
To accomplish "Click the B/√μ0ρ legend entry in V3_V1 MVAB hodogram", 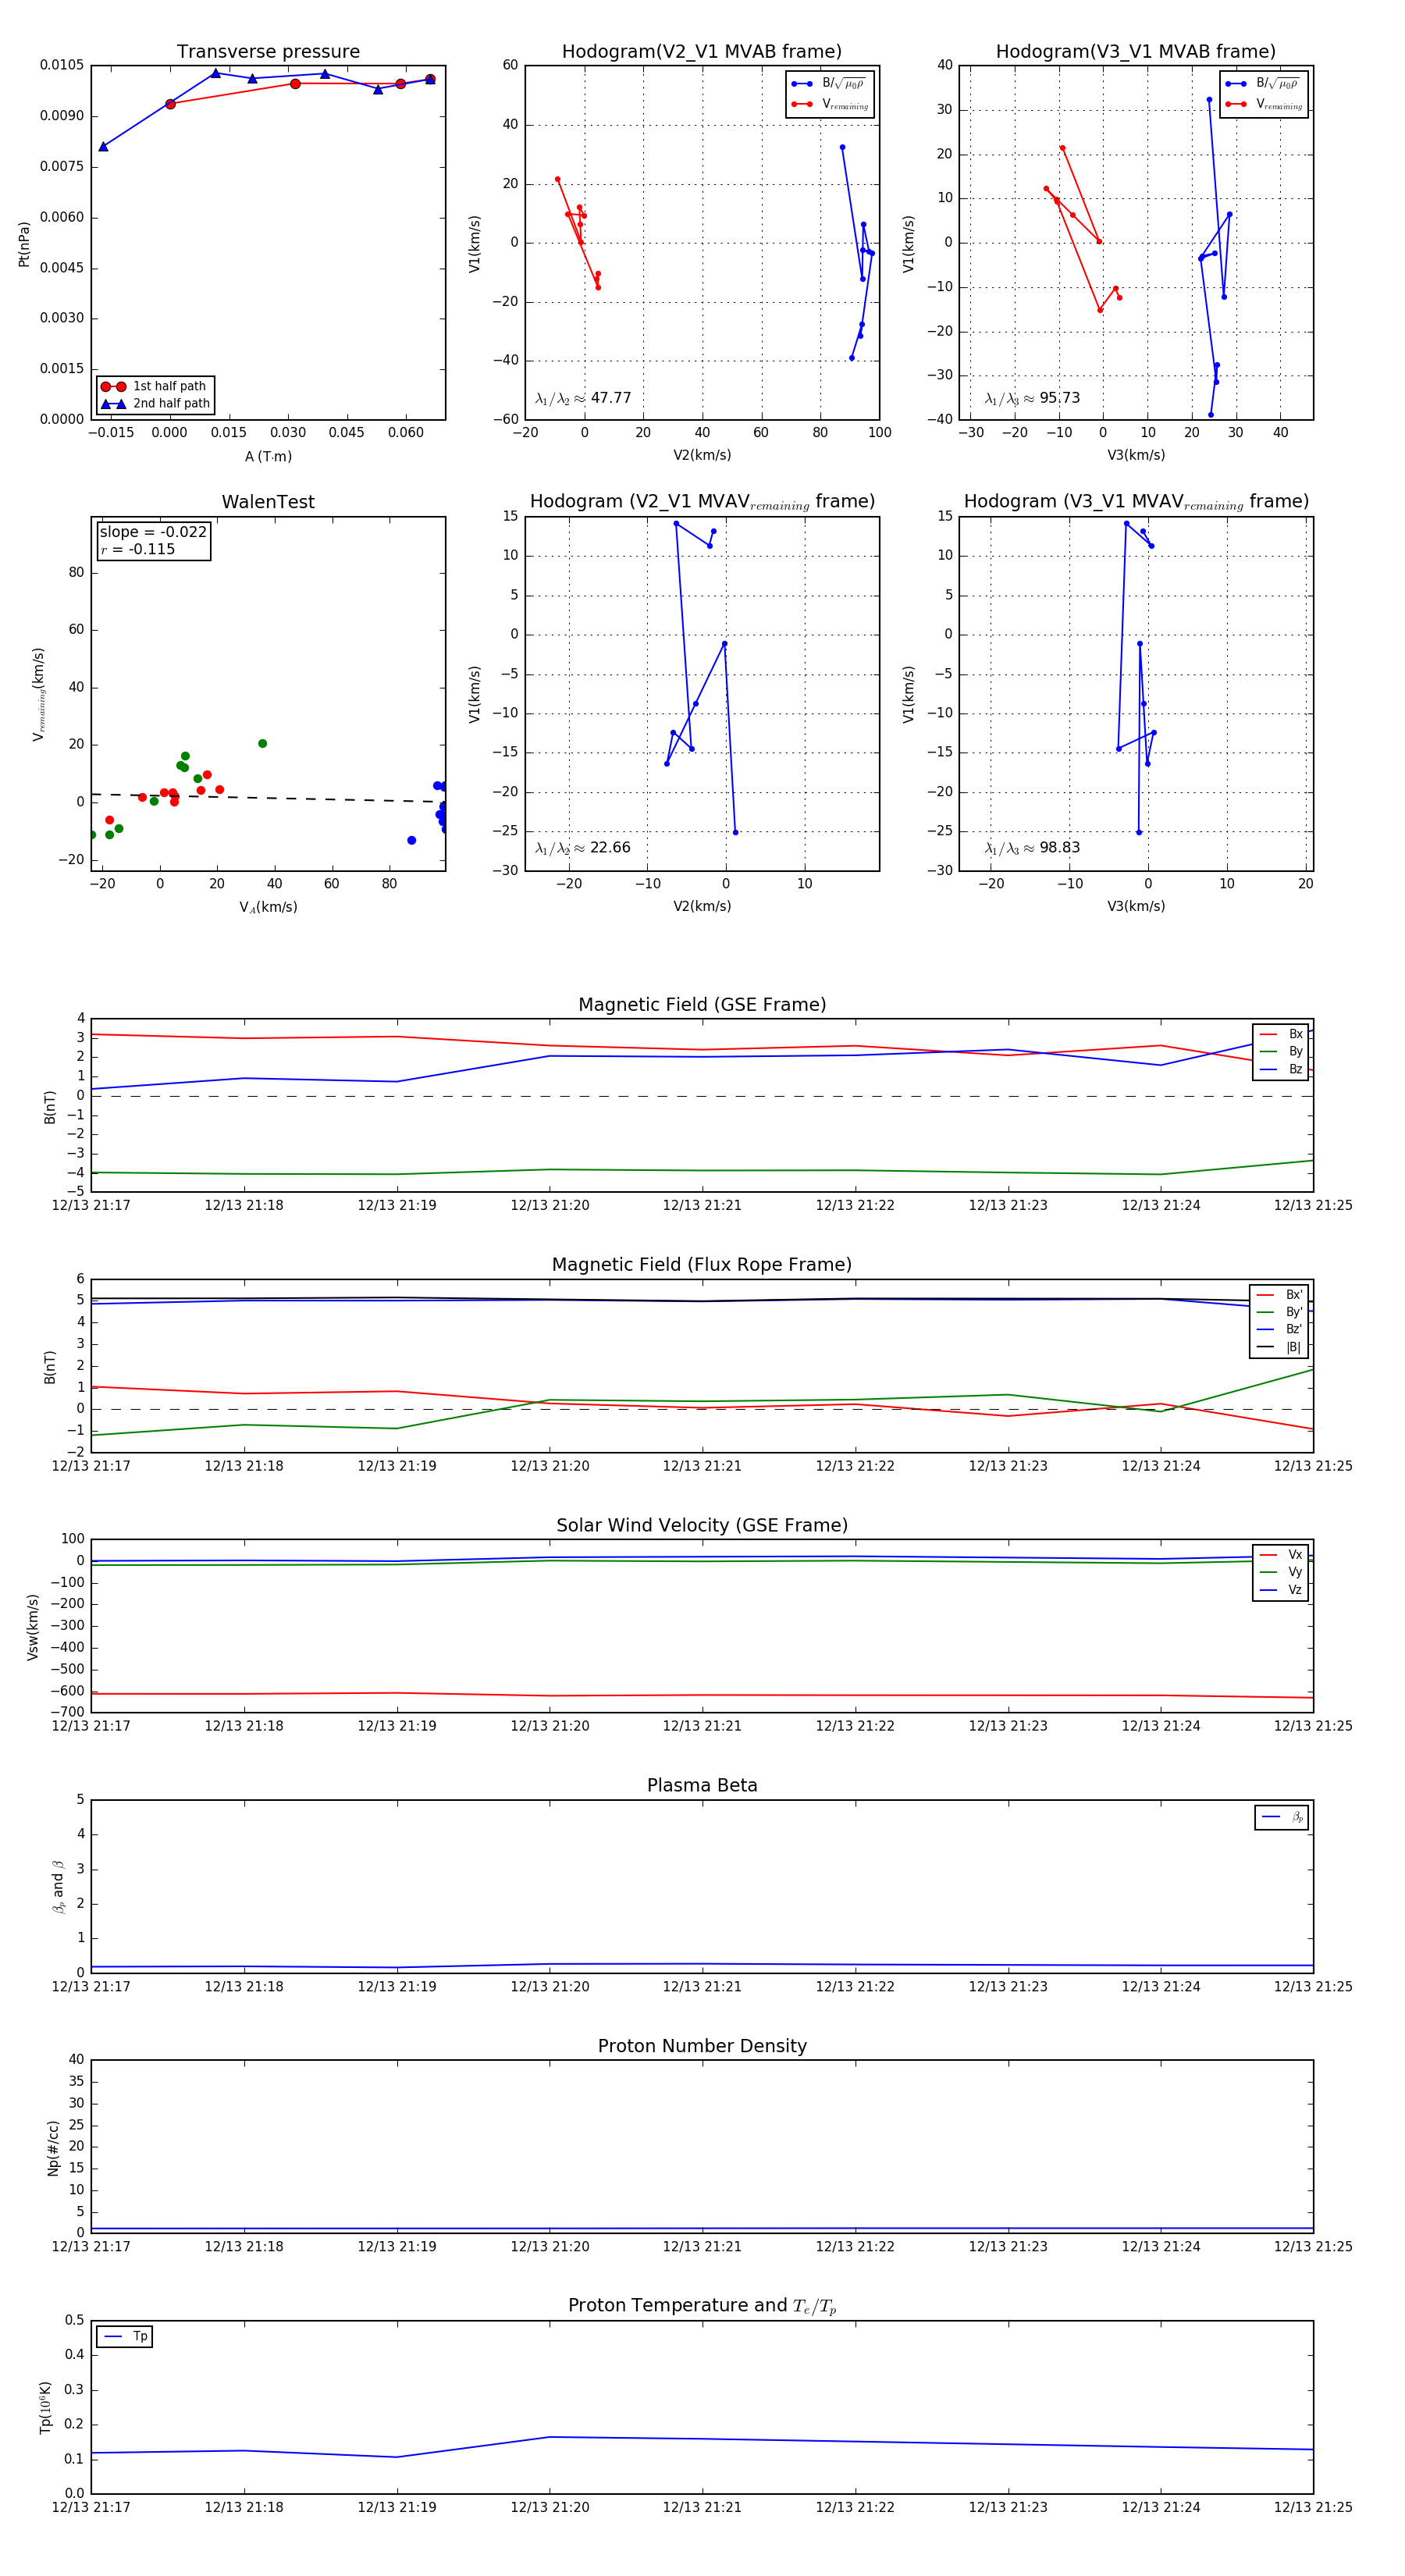I will click(x=1263, y=84).
